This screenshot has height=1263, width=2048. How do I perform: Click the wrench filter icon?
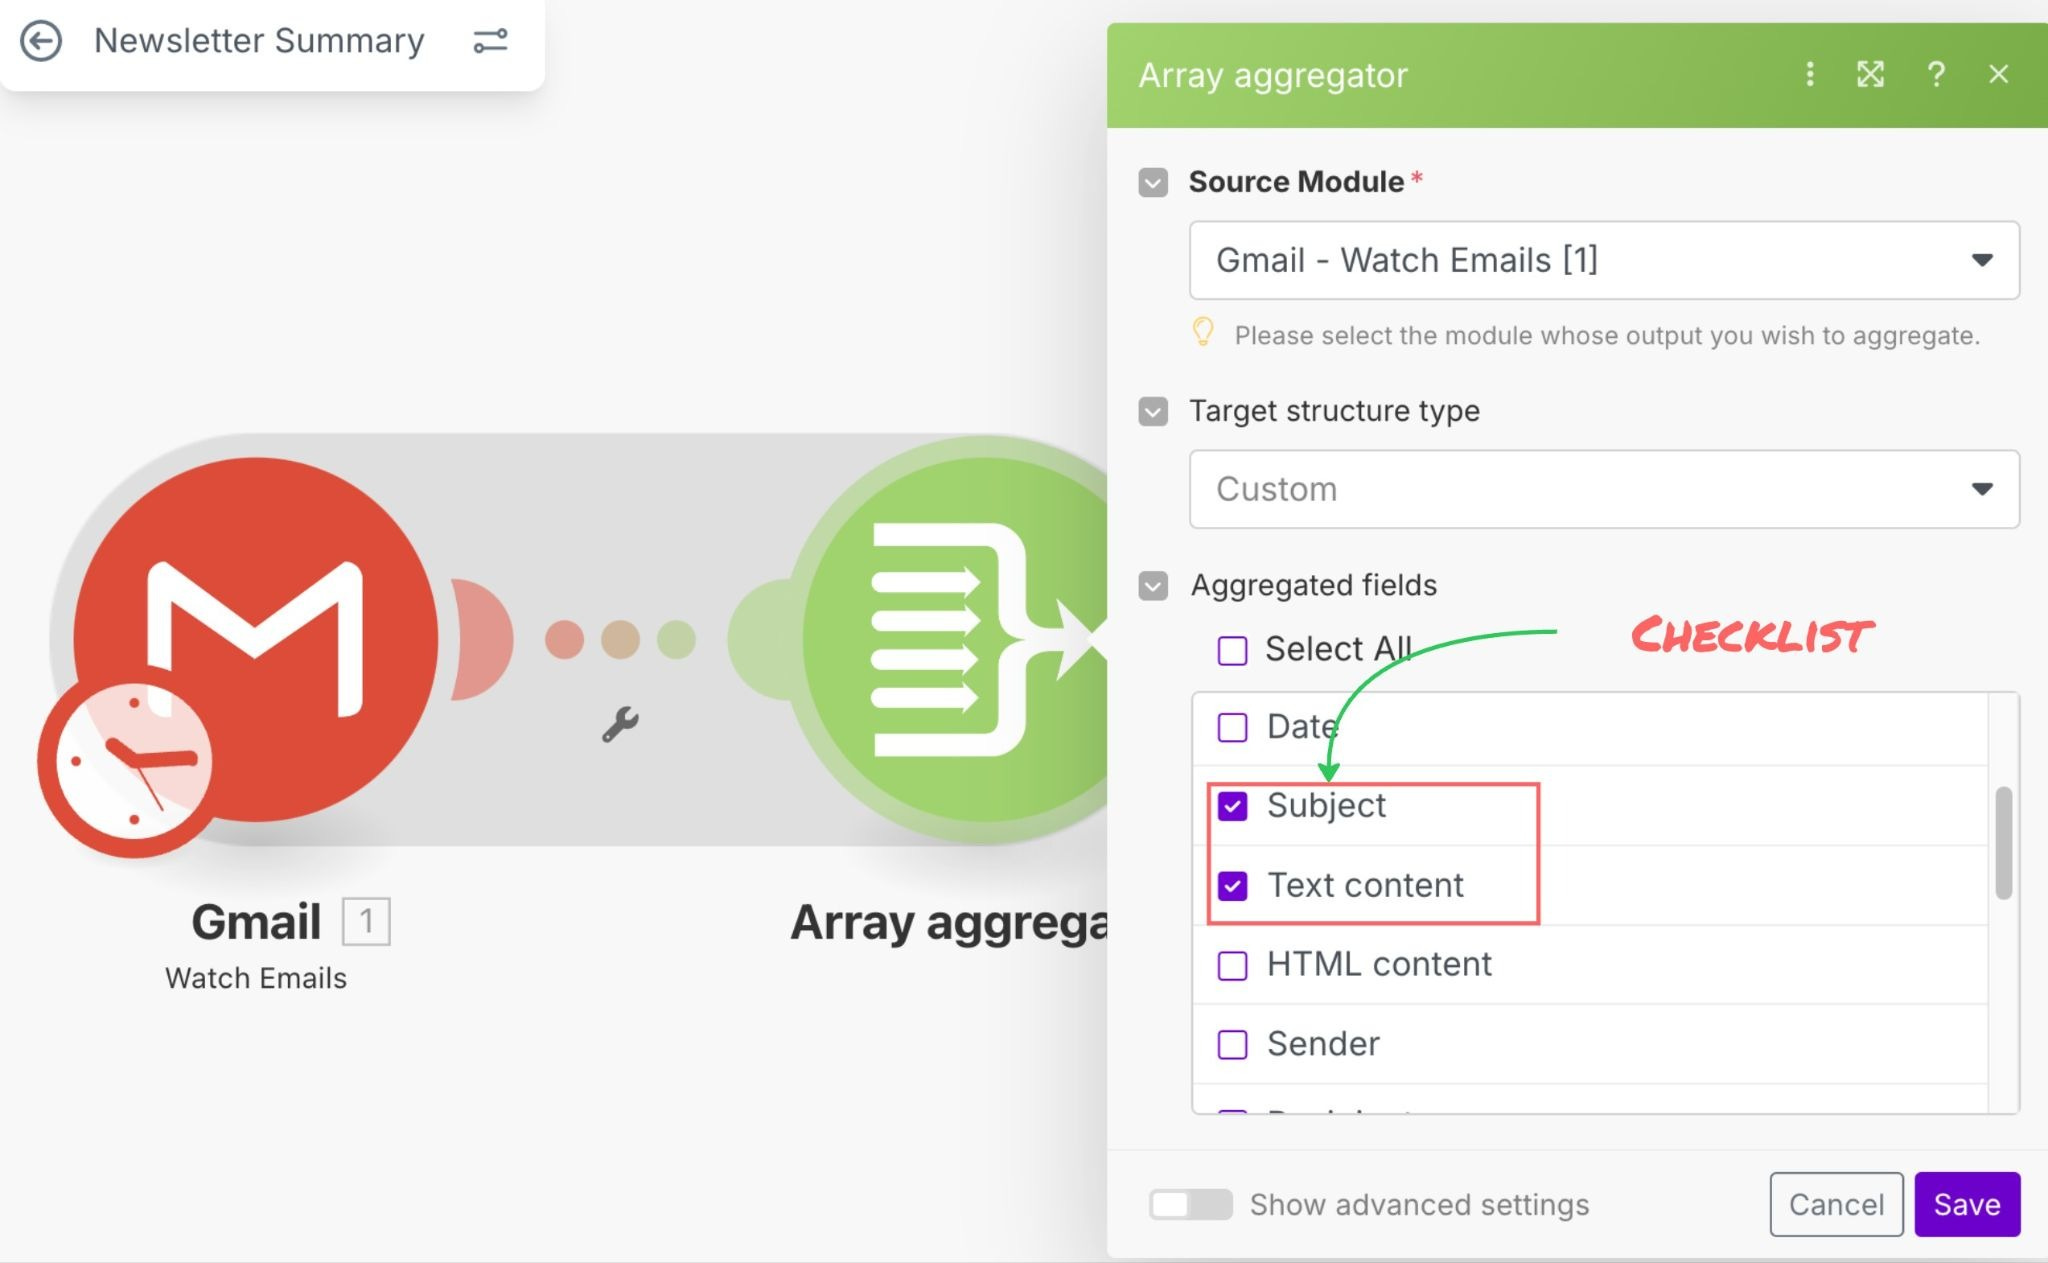620,724
